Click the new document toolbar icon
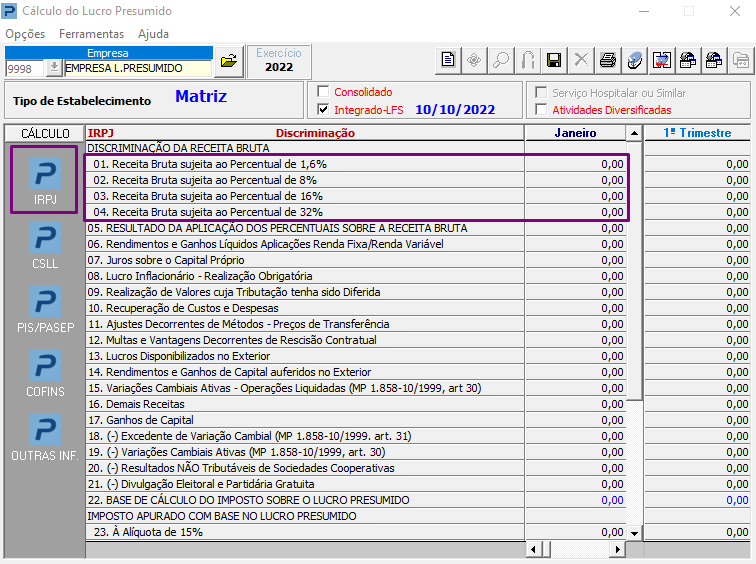 pos(448,60)
